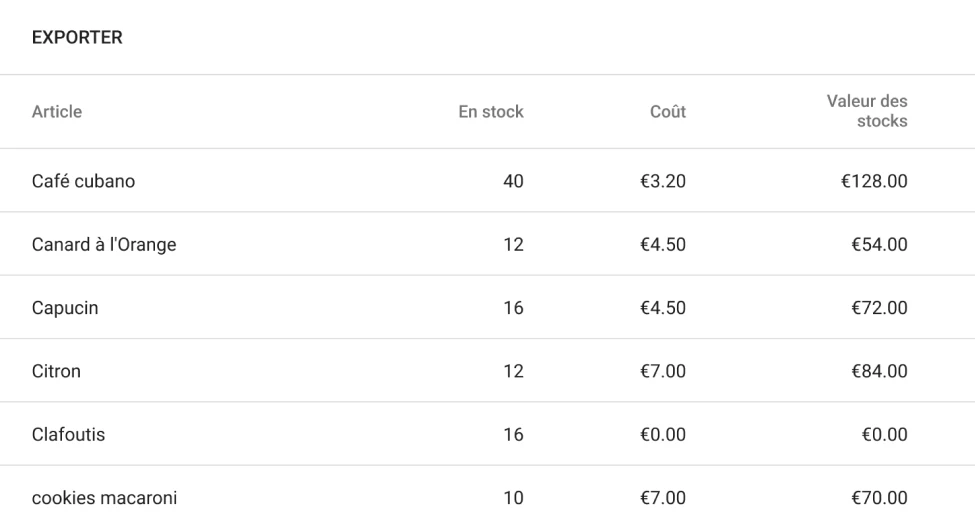This screenshot has width=975, height=525.
Task: Click the €54.00 stock value
Action: click(x=879, y=244)
